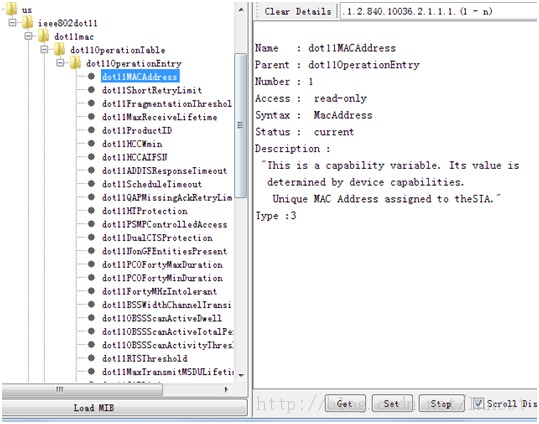Toggle the Scroll Display checkbox
539x424 pixels.
pos(478,403)
